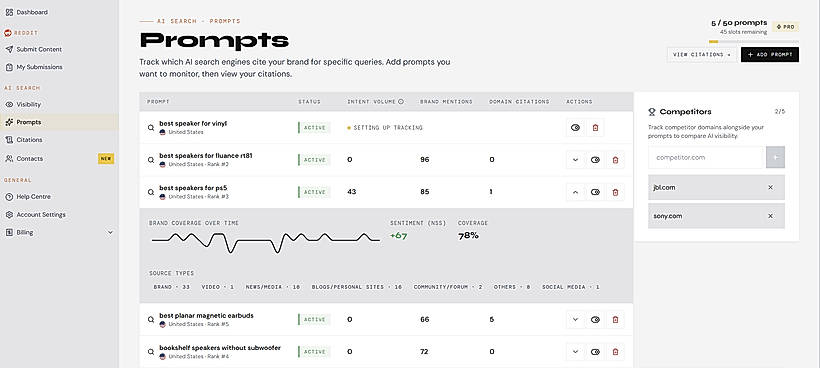
Task: Delete best speakers for ps5 prompt
Action: coord(615,192)
